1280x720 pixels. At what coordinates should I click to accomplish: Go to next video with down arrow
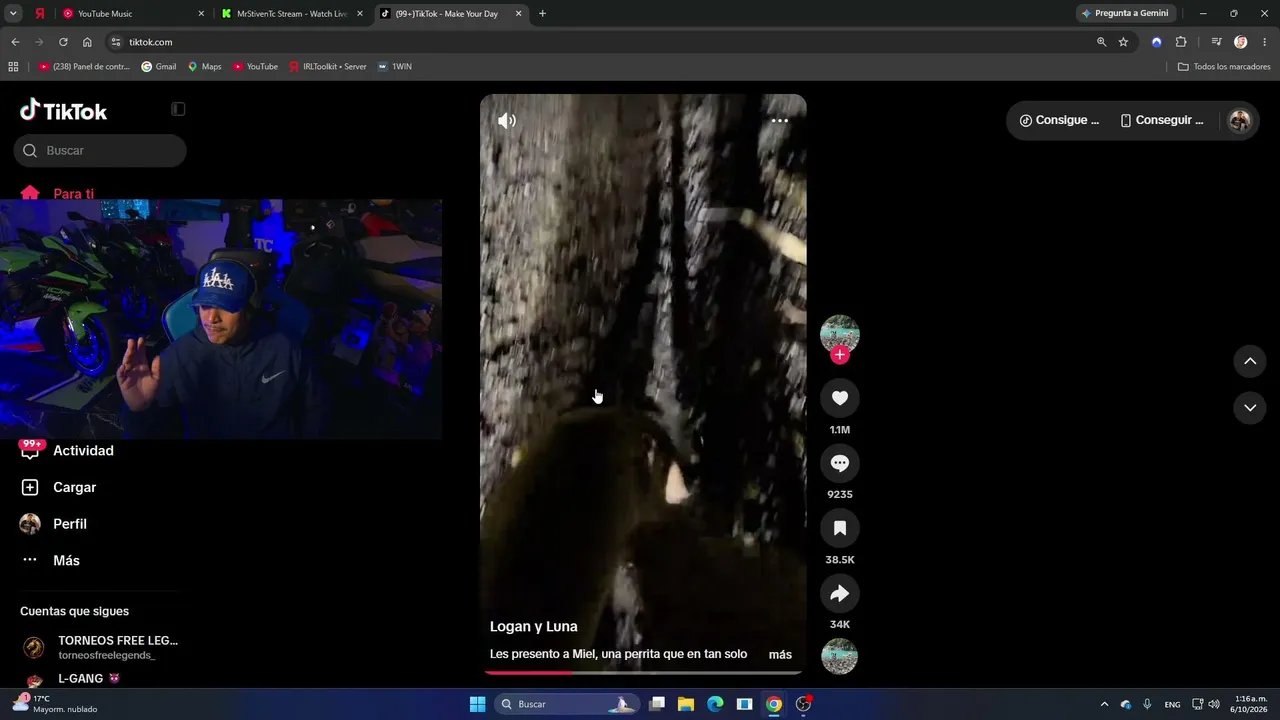[1250, 408]
